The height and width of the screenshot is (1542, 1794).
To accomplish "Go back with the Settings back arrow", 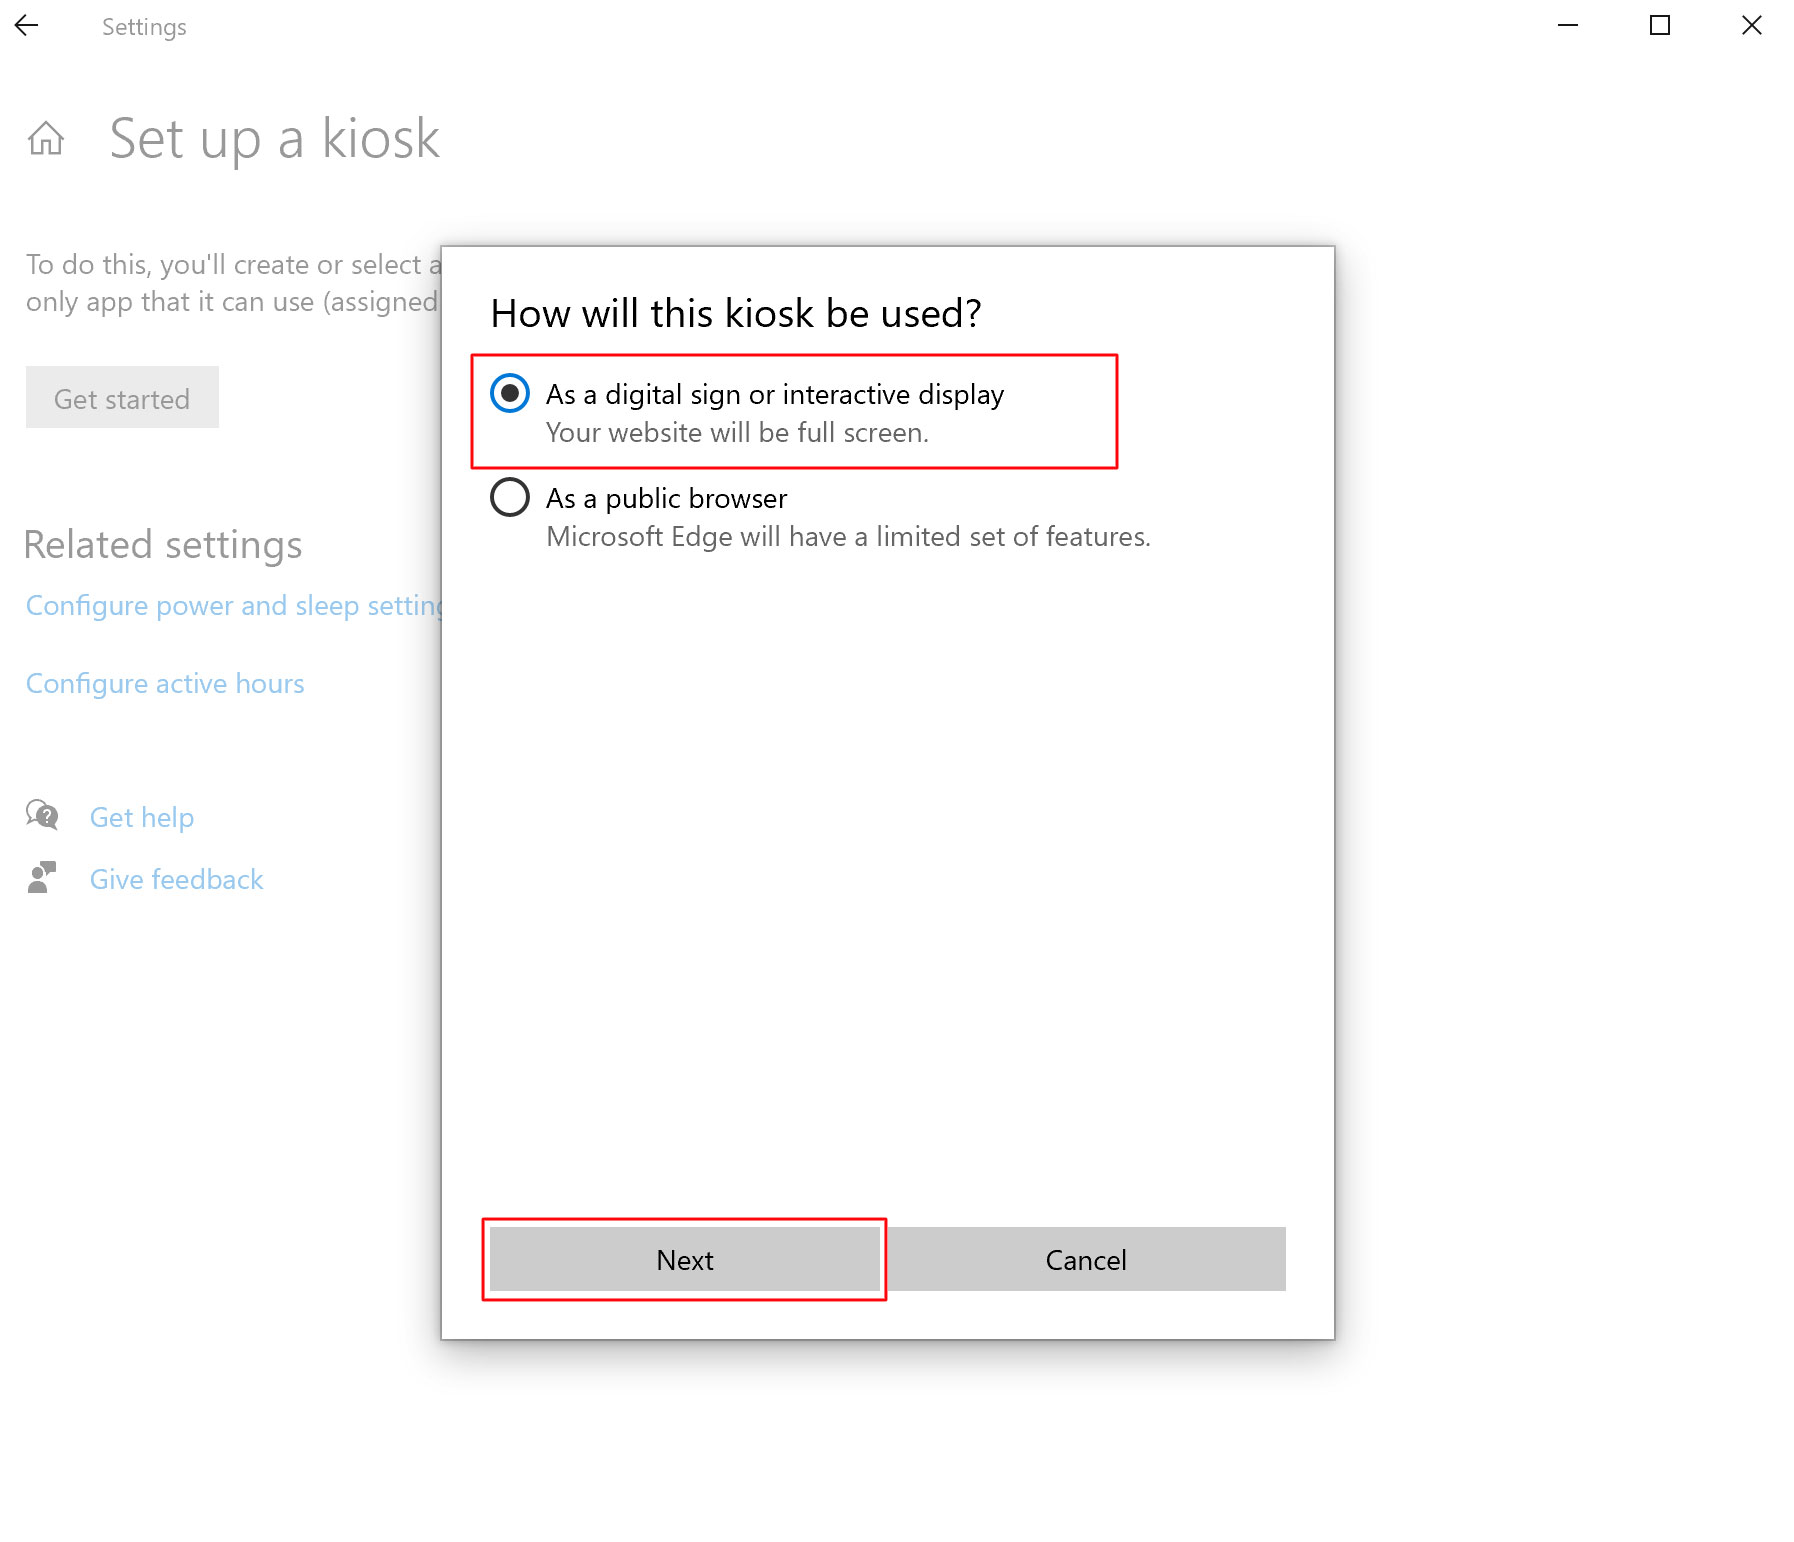I will coord(27,26).
